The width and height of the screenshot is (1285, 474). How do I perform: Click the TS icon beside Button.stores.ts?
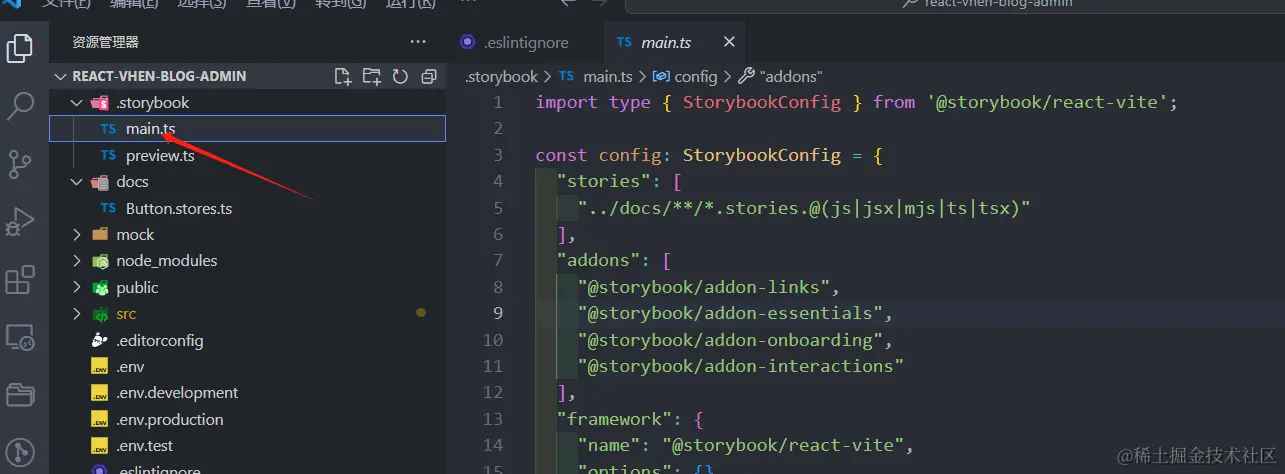108,208
